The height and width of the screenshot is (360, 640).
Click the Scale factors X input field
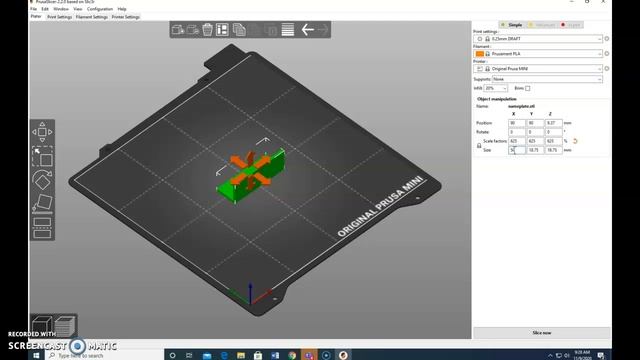coord(517,141)
